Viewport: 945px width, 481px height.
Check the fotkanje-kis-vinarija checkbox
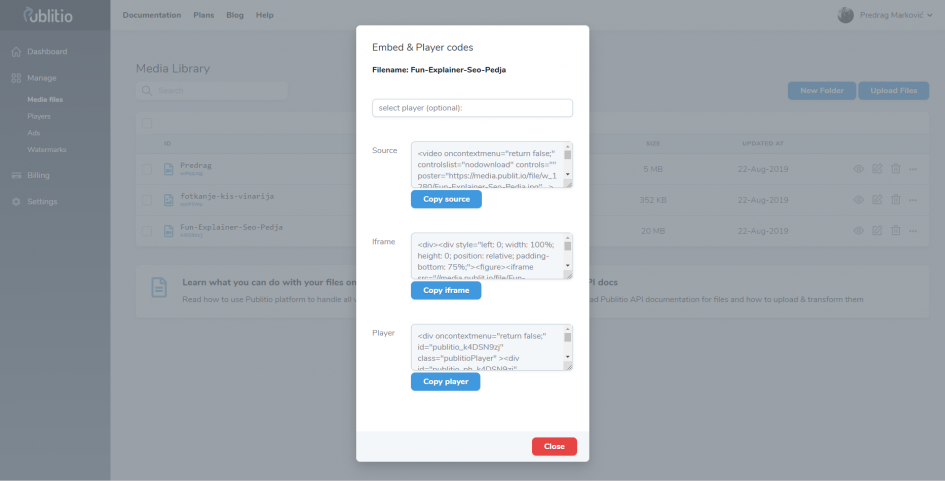point(147,200)
